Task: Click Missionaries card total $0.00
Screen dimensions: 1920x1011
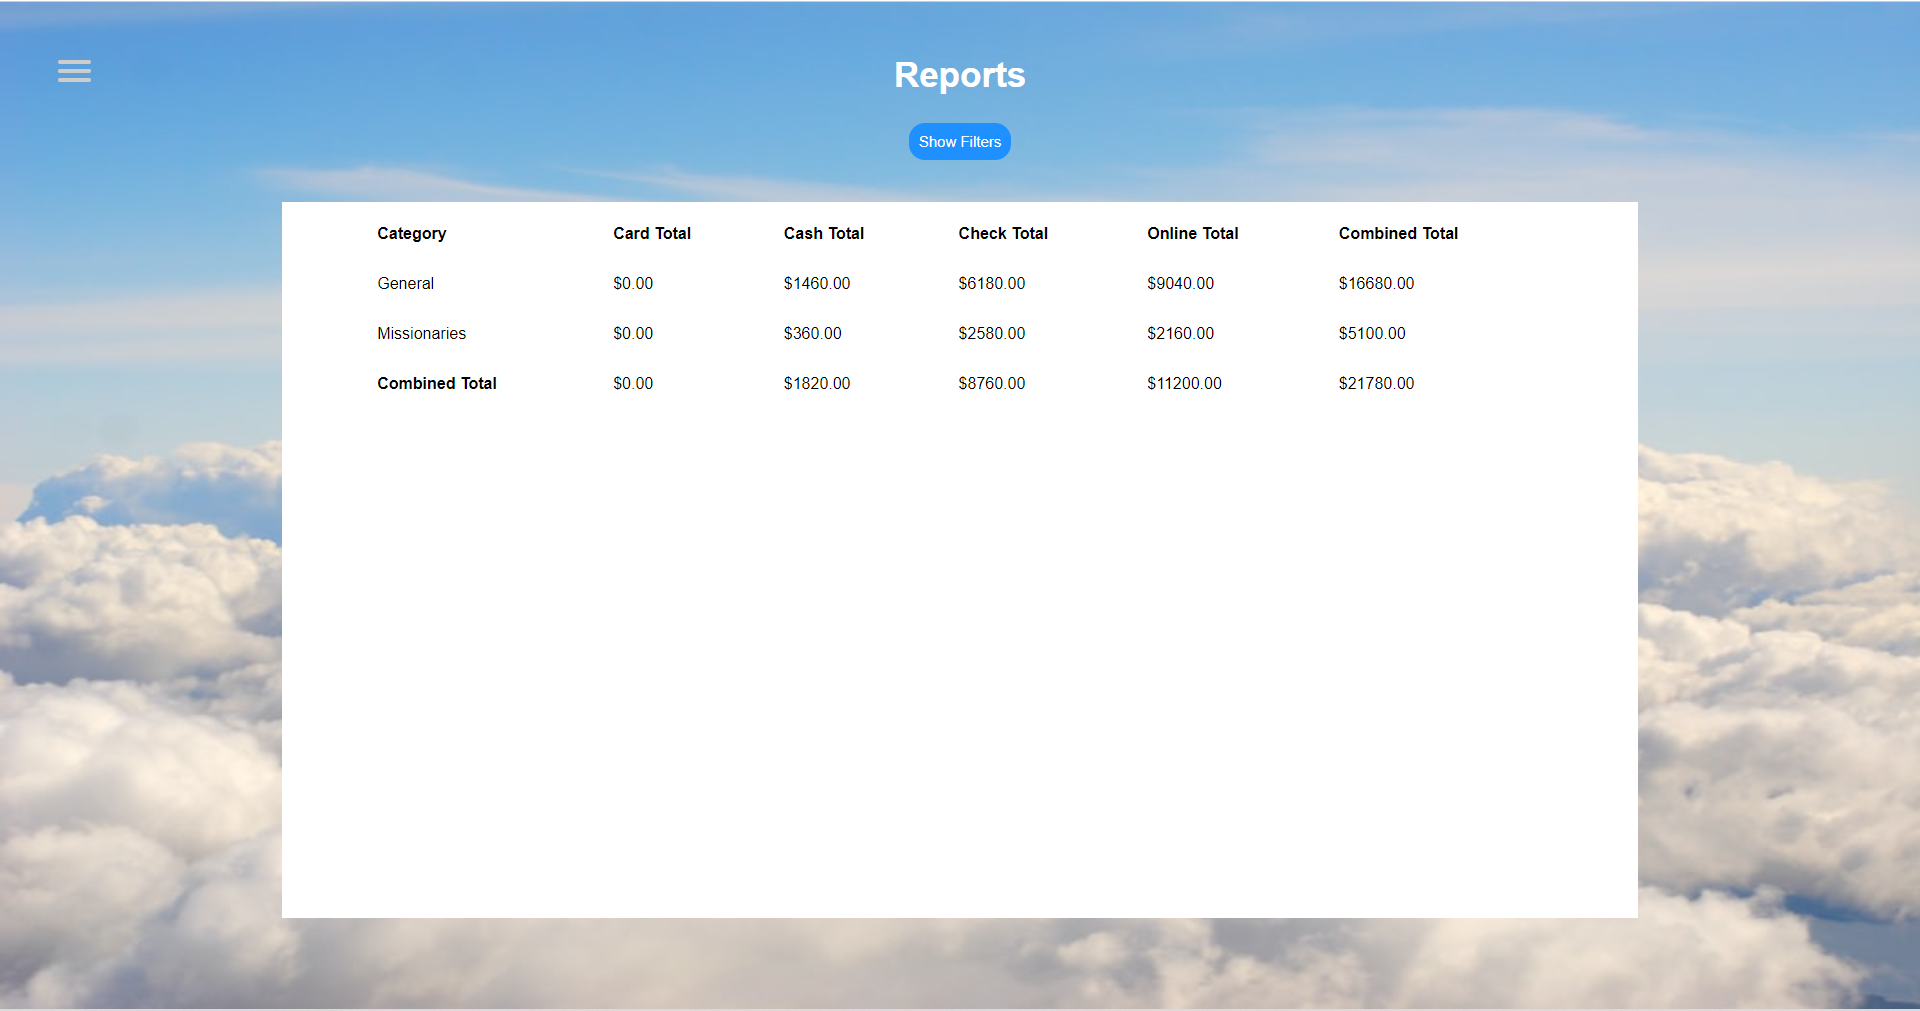Action: pos(633,333)
